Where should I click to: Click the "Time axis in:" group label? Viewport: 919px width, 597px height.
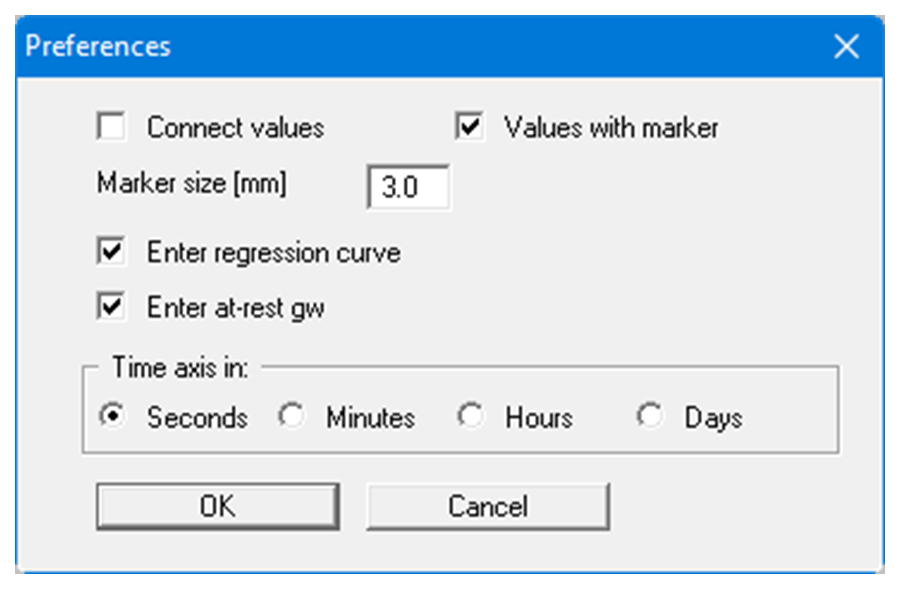(180, 368)
